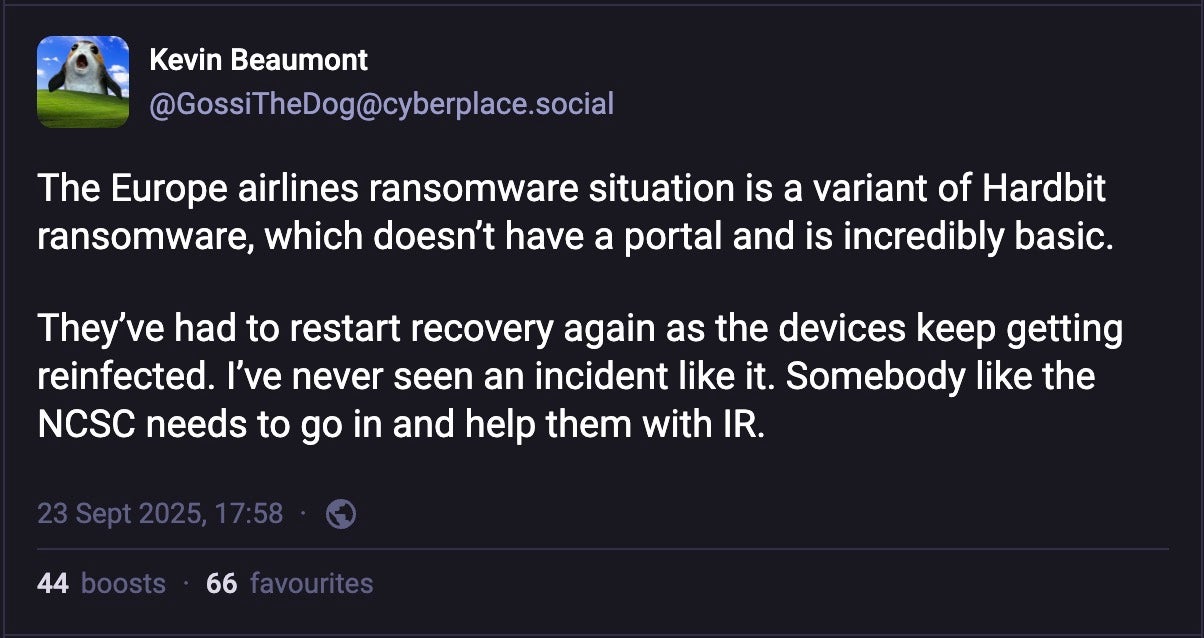Click the dot separator between boosts and favourites
The image size is (1204, 638).
tap(186, 583)
